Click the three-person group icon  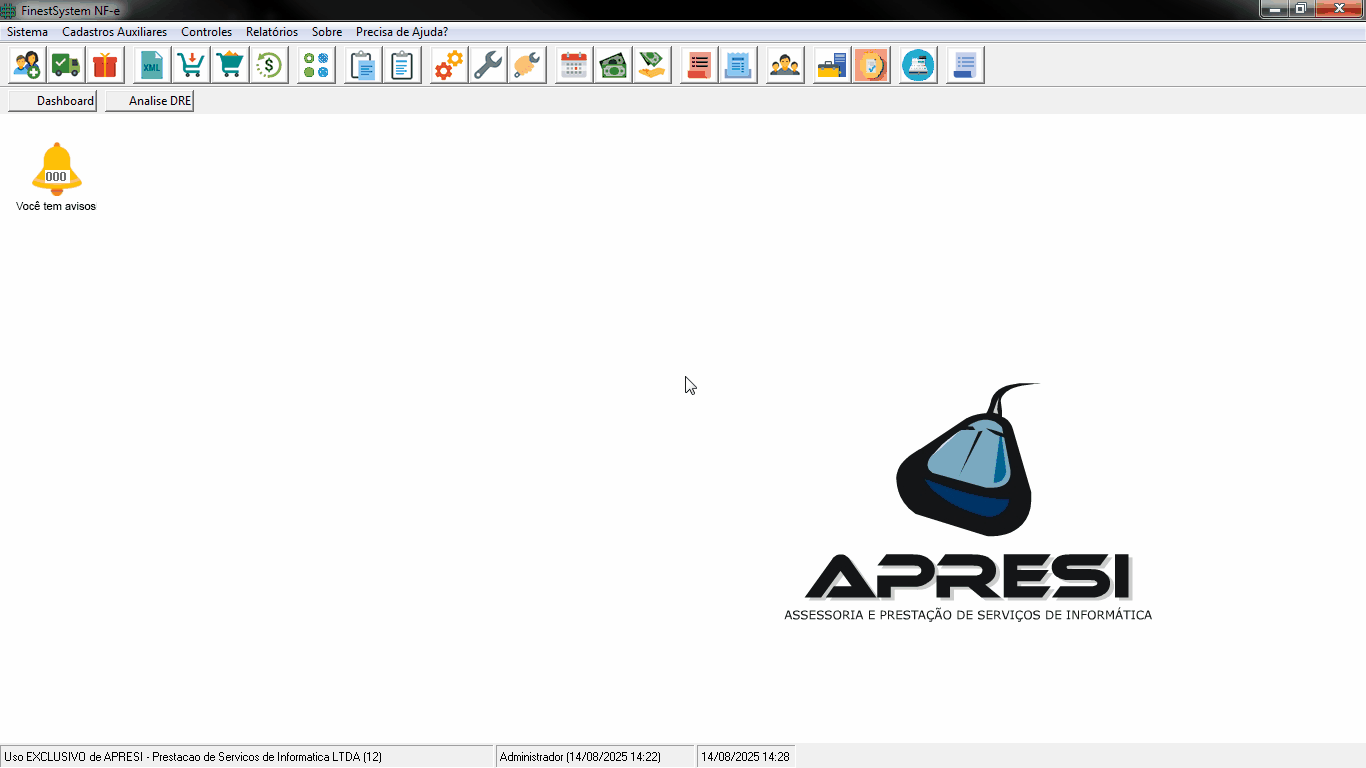[x=785, y=66]
